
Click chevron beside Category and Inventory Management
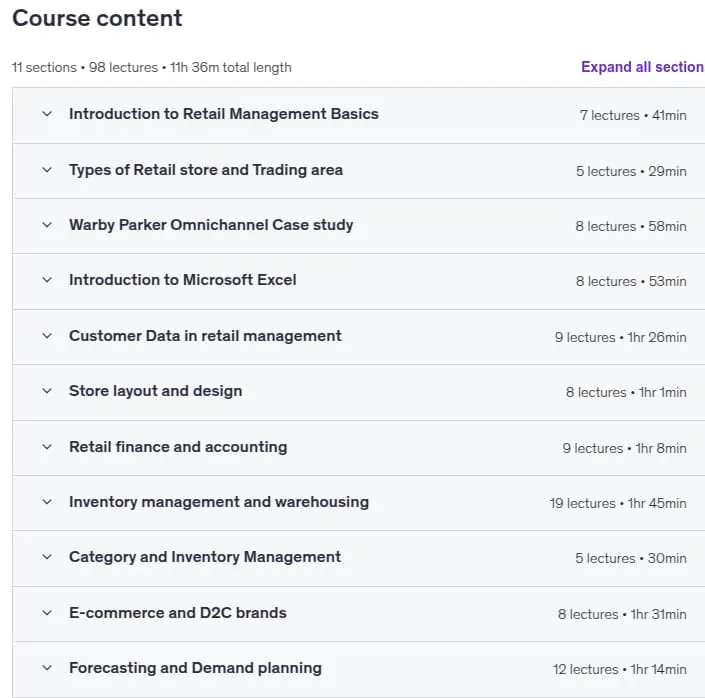(47, 557)
